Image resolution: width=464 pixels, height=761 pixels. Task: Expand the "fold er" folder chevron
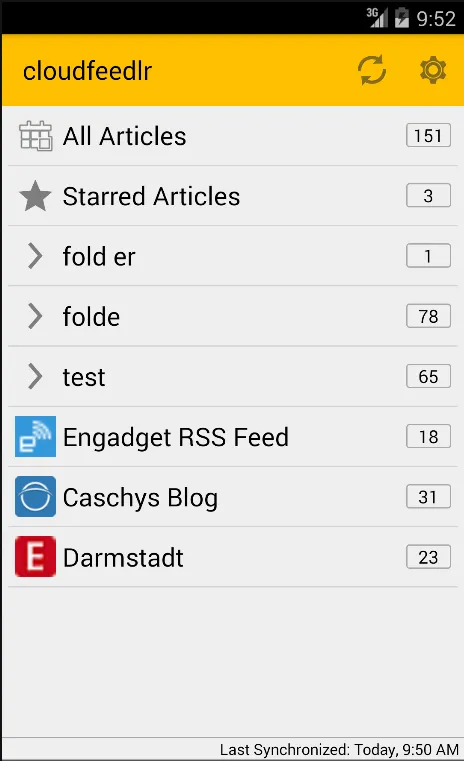click(x=35, y=256)
